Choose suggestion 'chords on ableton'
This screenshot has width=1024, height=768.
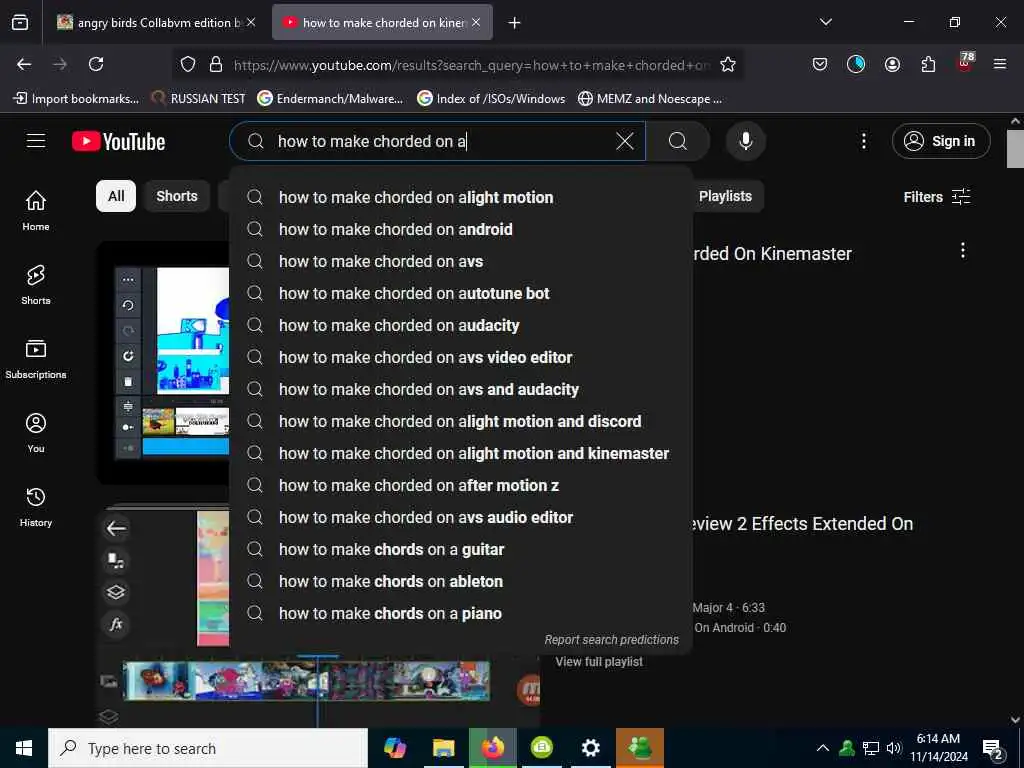(461, 581)
